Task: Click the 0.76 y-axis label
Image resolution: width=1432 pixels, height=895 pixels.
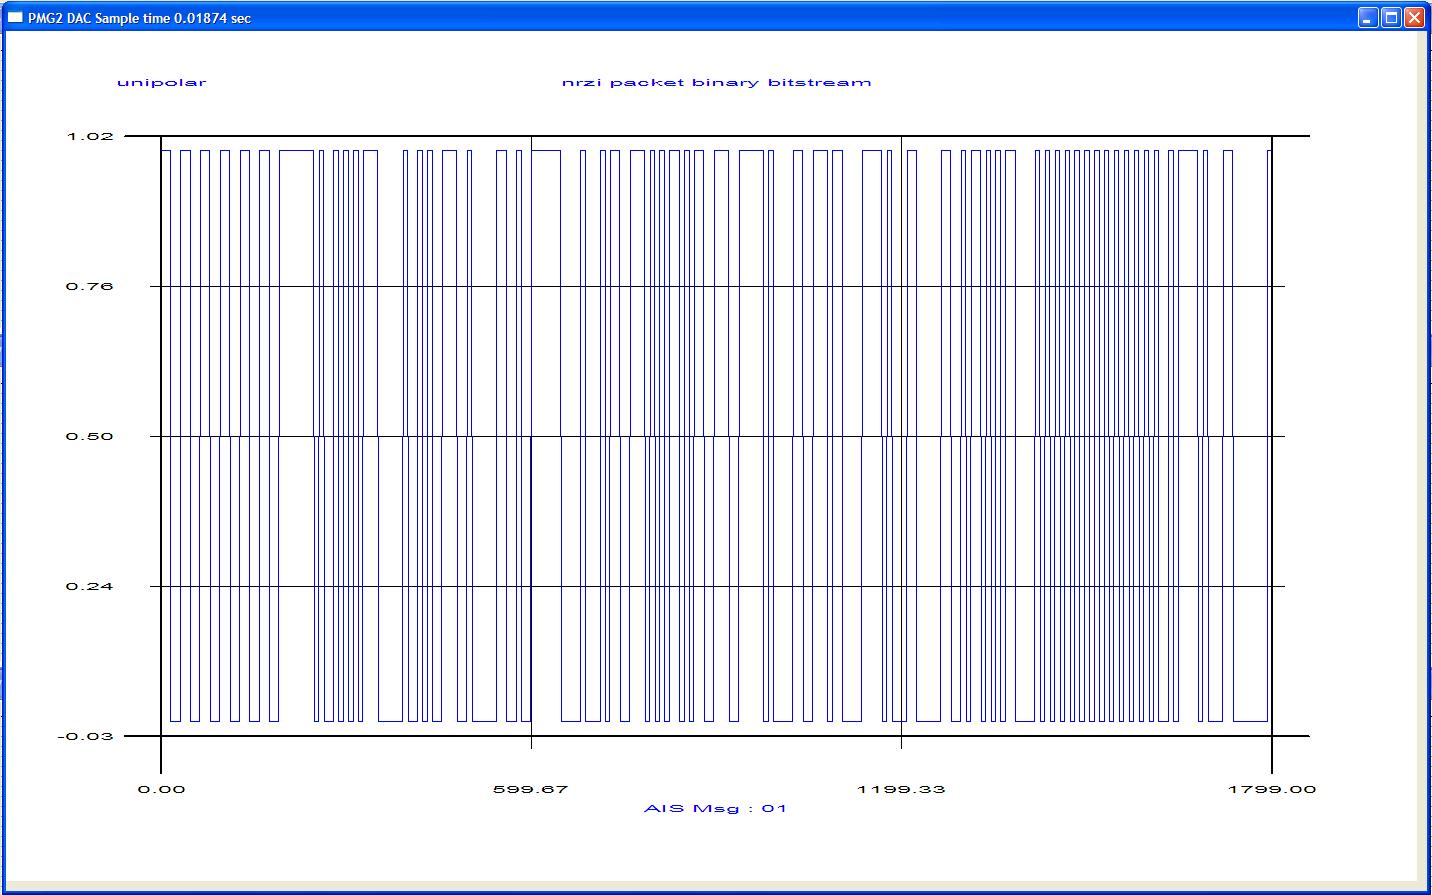Action: 90,286
